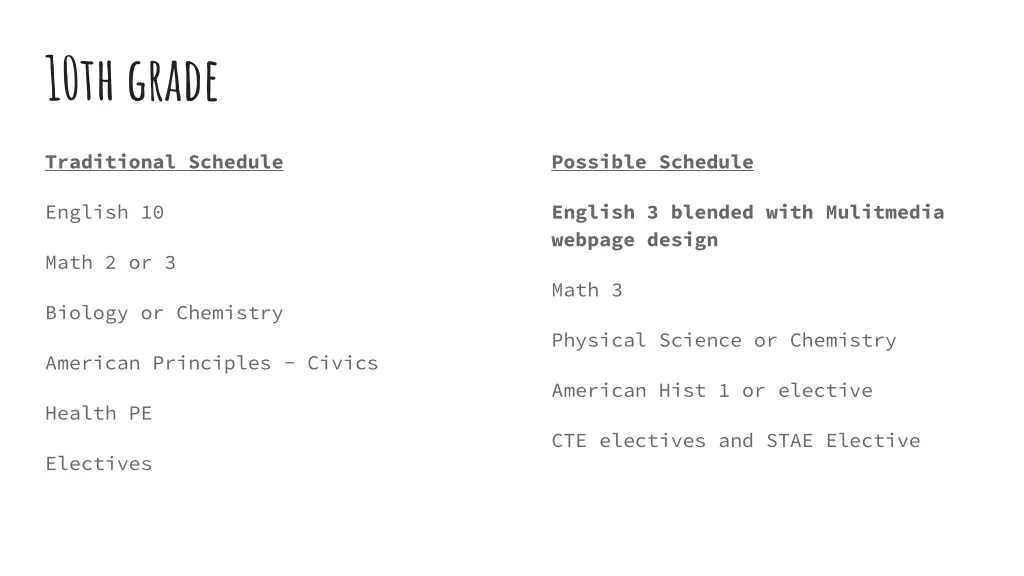Image resolution: width=1024 pixels, height=576 pixels.
Task: Click the word STAE
Action: point(790,441)
